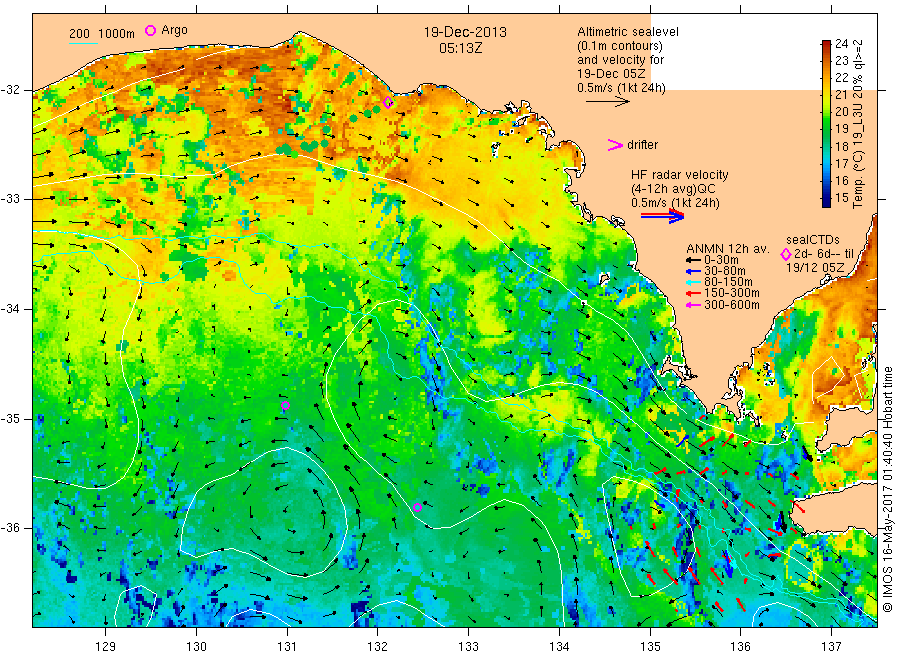Click the Argo float marker near 131E 35S

pos(285,406)
